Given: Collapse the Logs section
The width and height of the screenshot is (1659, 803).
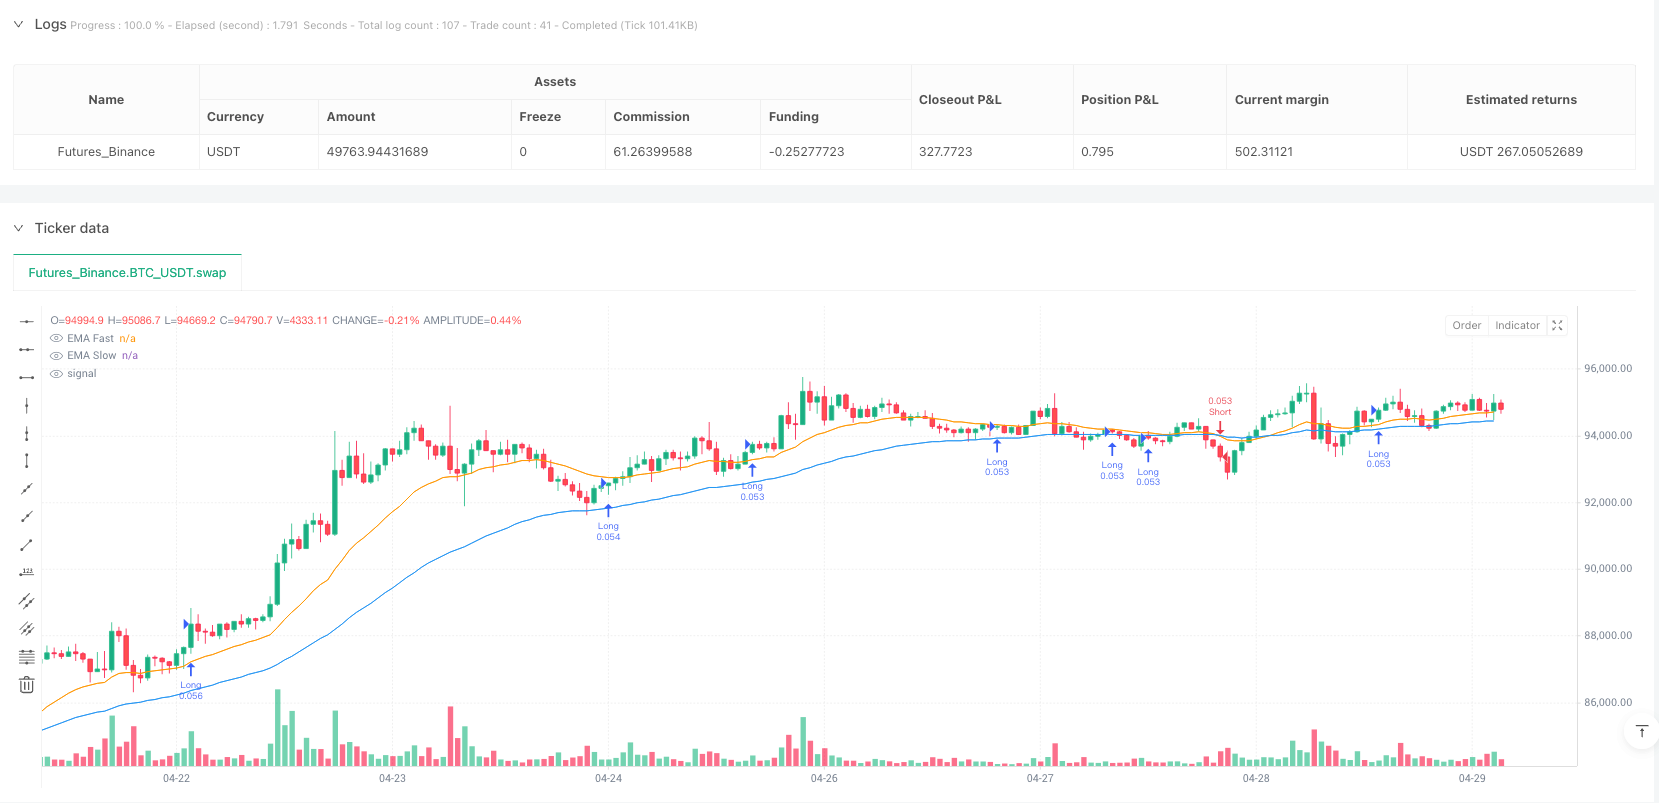Looking at the screenshot, I should coord(18,24).
